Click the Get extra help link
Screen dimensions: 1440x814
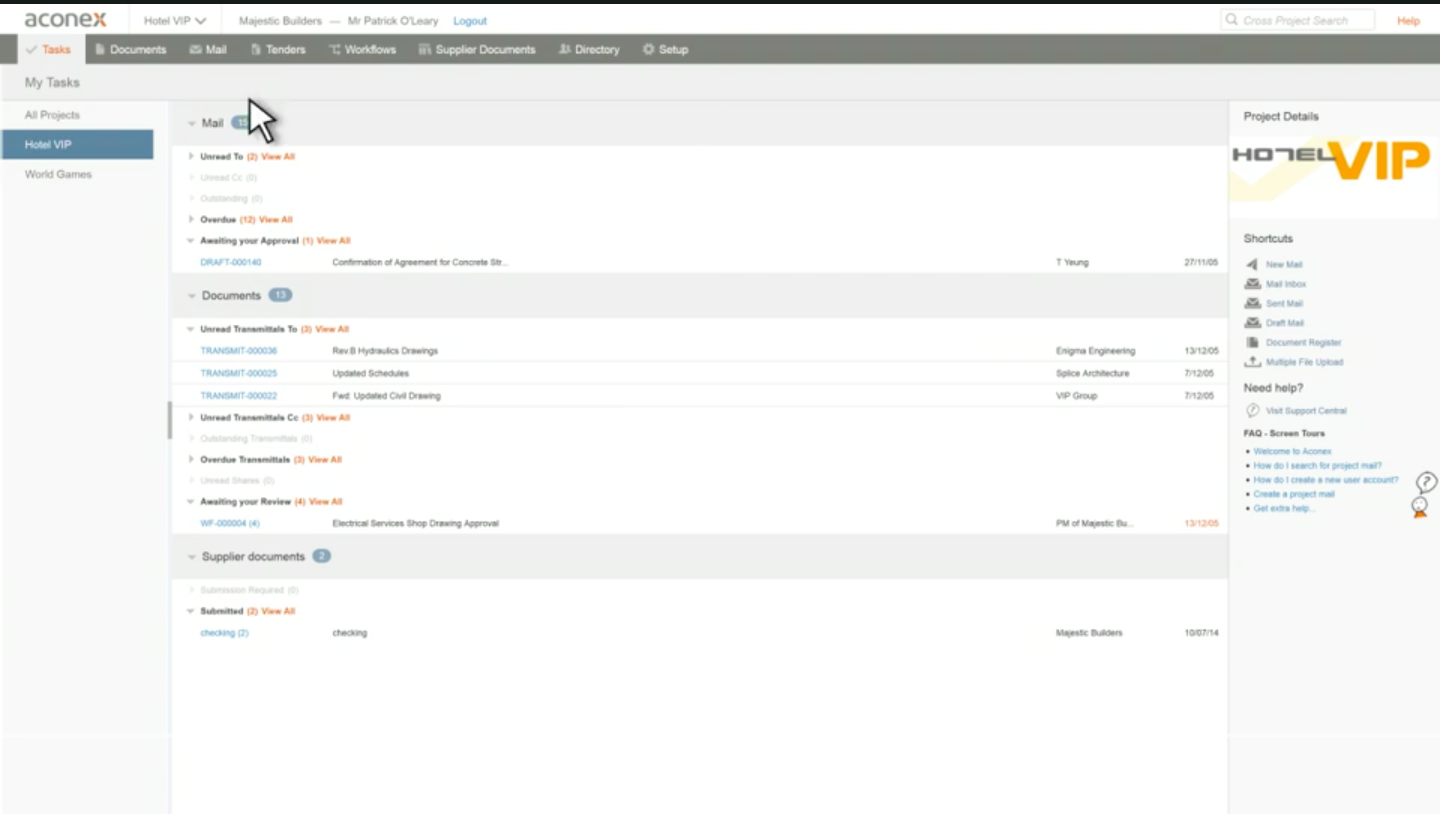(x=1284, y=509)
